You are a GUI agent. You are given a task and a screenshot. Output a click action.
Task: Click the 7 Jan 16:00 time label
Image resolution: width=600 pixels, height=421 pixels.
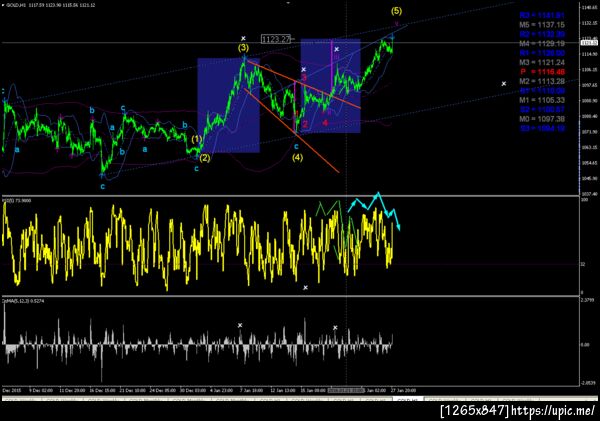(251, 390)
